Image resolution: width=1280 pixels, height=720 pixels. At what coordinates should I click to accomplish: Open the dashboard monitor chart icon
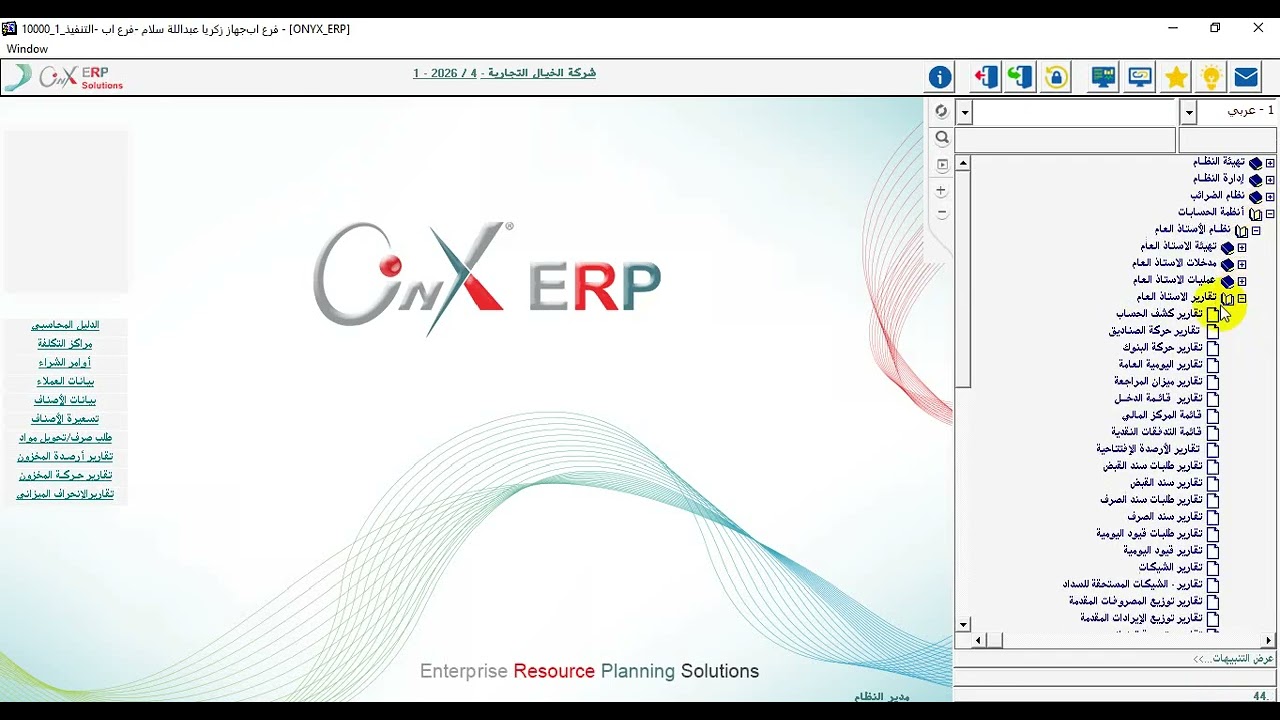1104,77
